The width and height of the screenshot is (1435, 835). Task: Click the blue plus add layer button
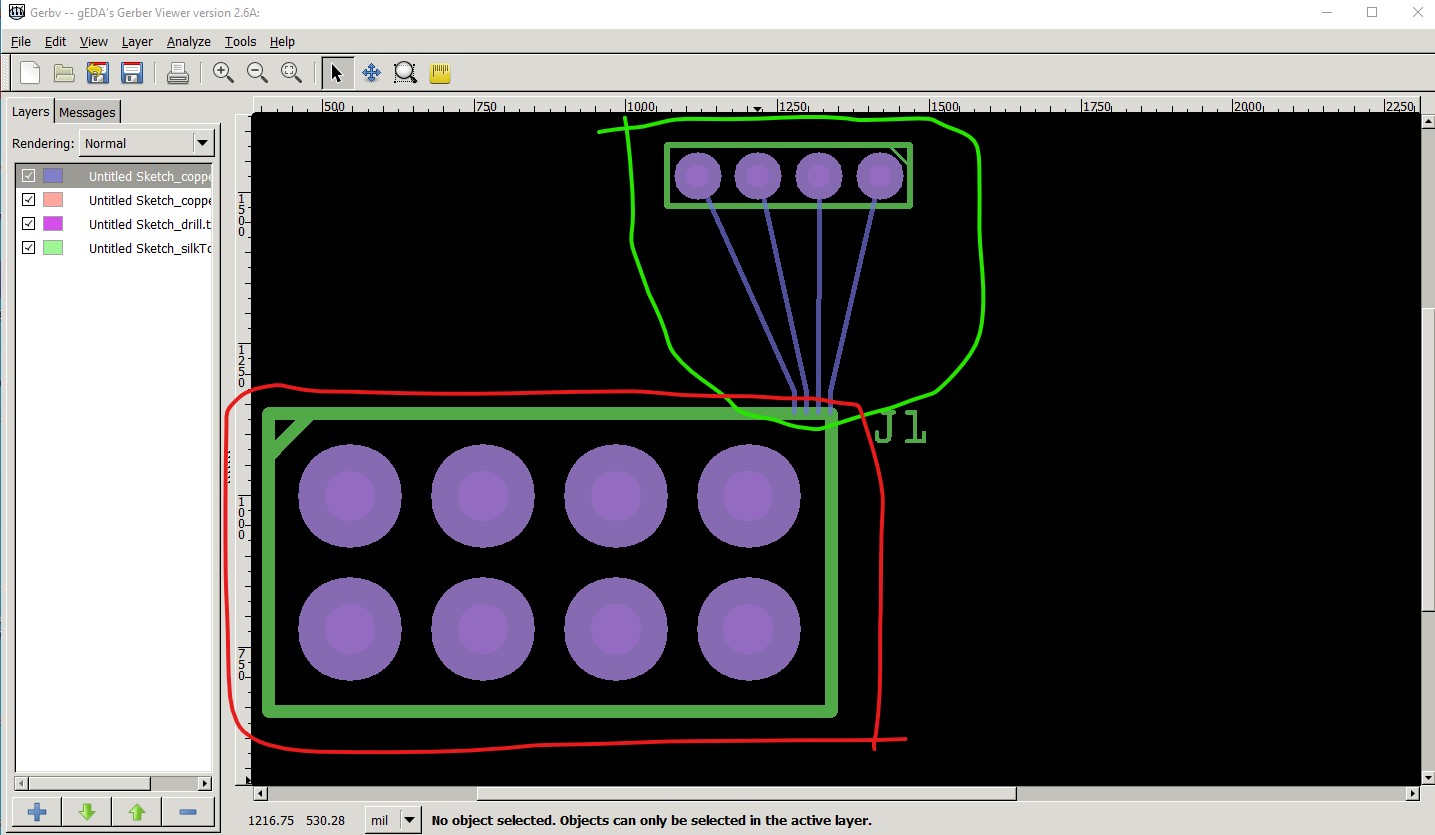coord(37,812)
